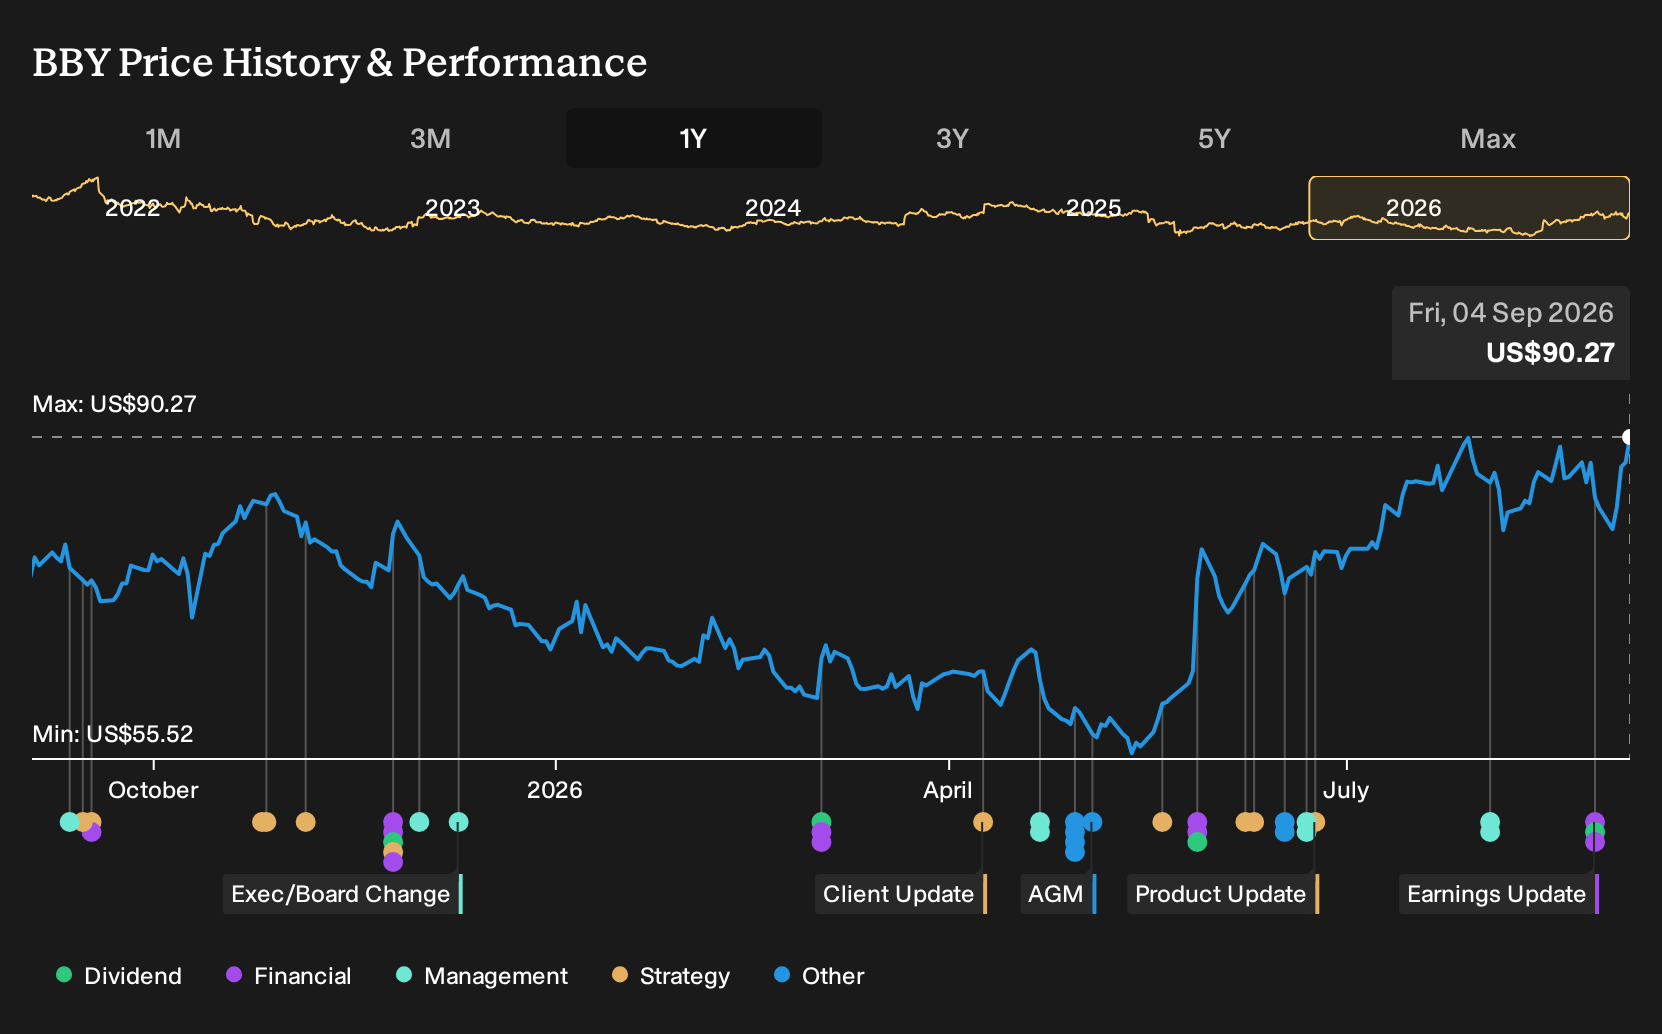Screen dimensions: 1662x1034
Task: Click the October axis label
Action: (x=153, y=790)
